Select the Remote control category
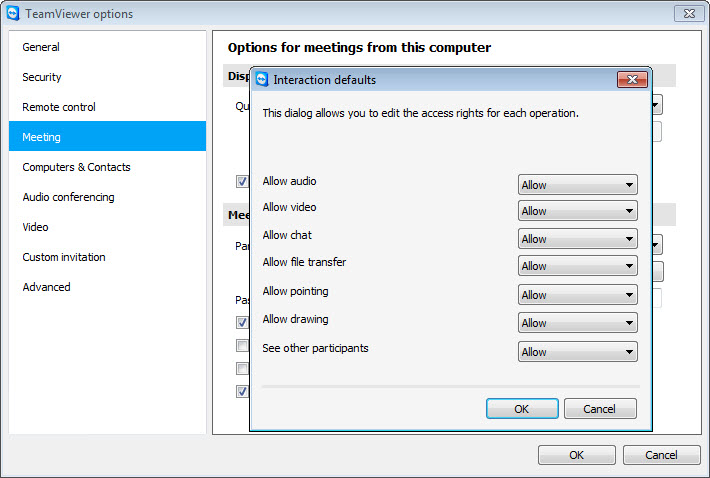The width and height of the screenshot is (710, 478). [107, 107]
